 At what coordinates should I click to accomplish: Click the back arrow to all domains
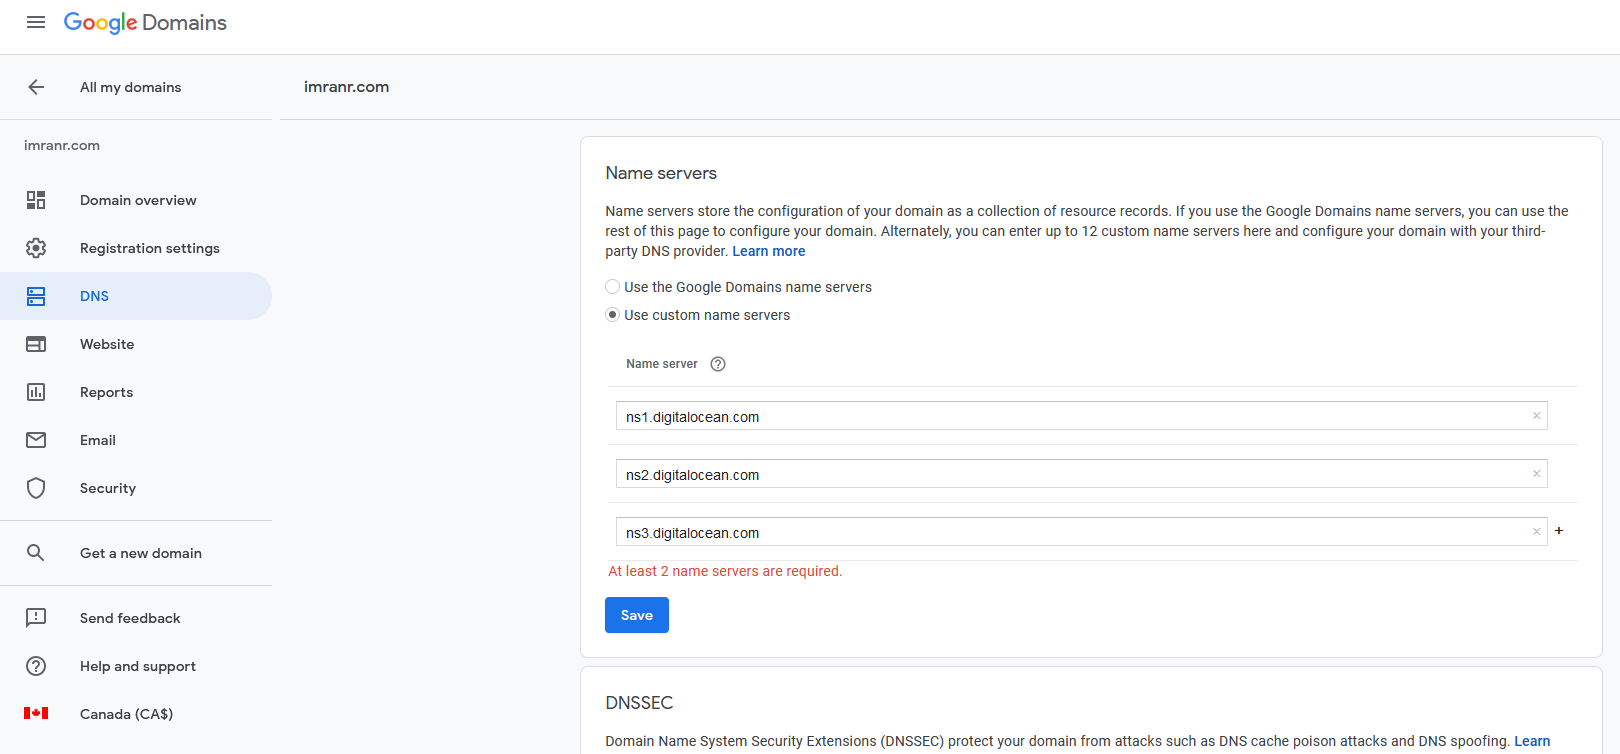(36, 87)
